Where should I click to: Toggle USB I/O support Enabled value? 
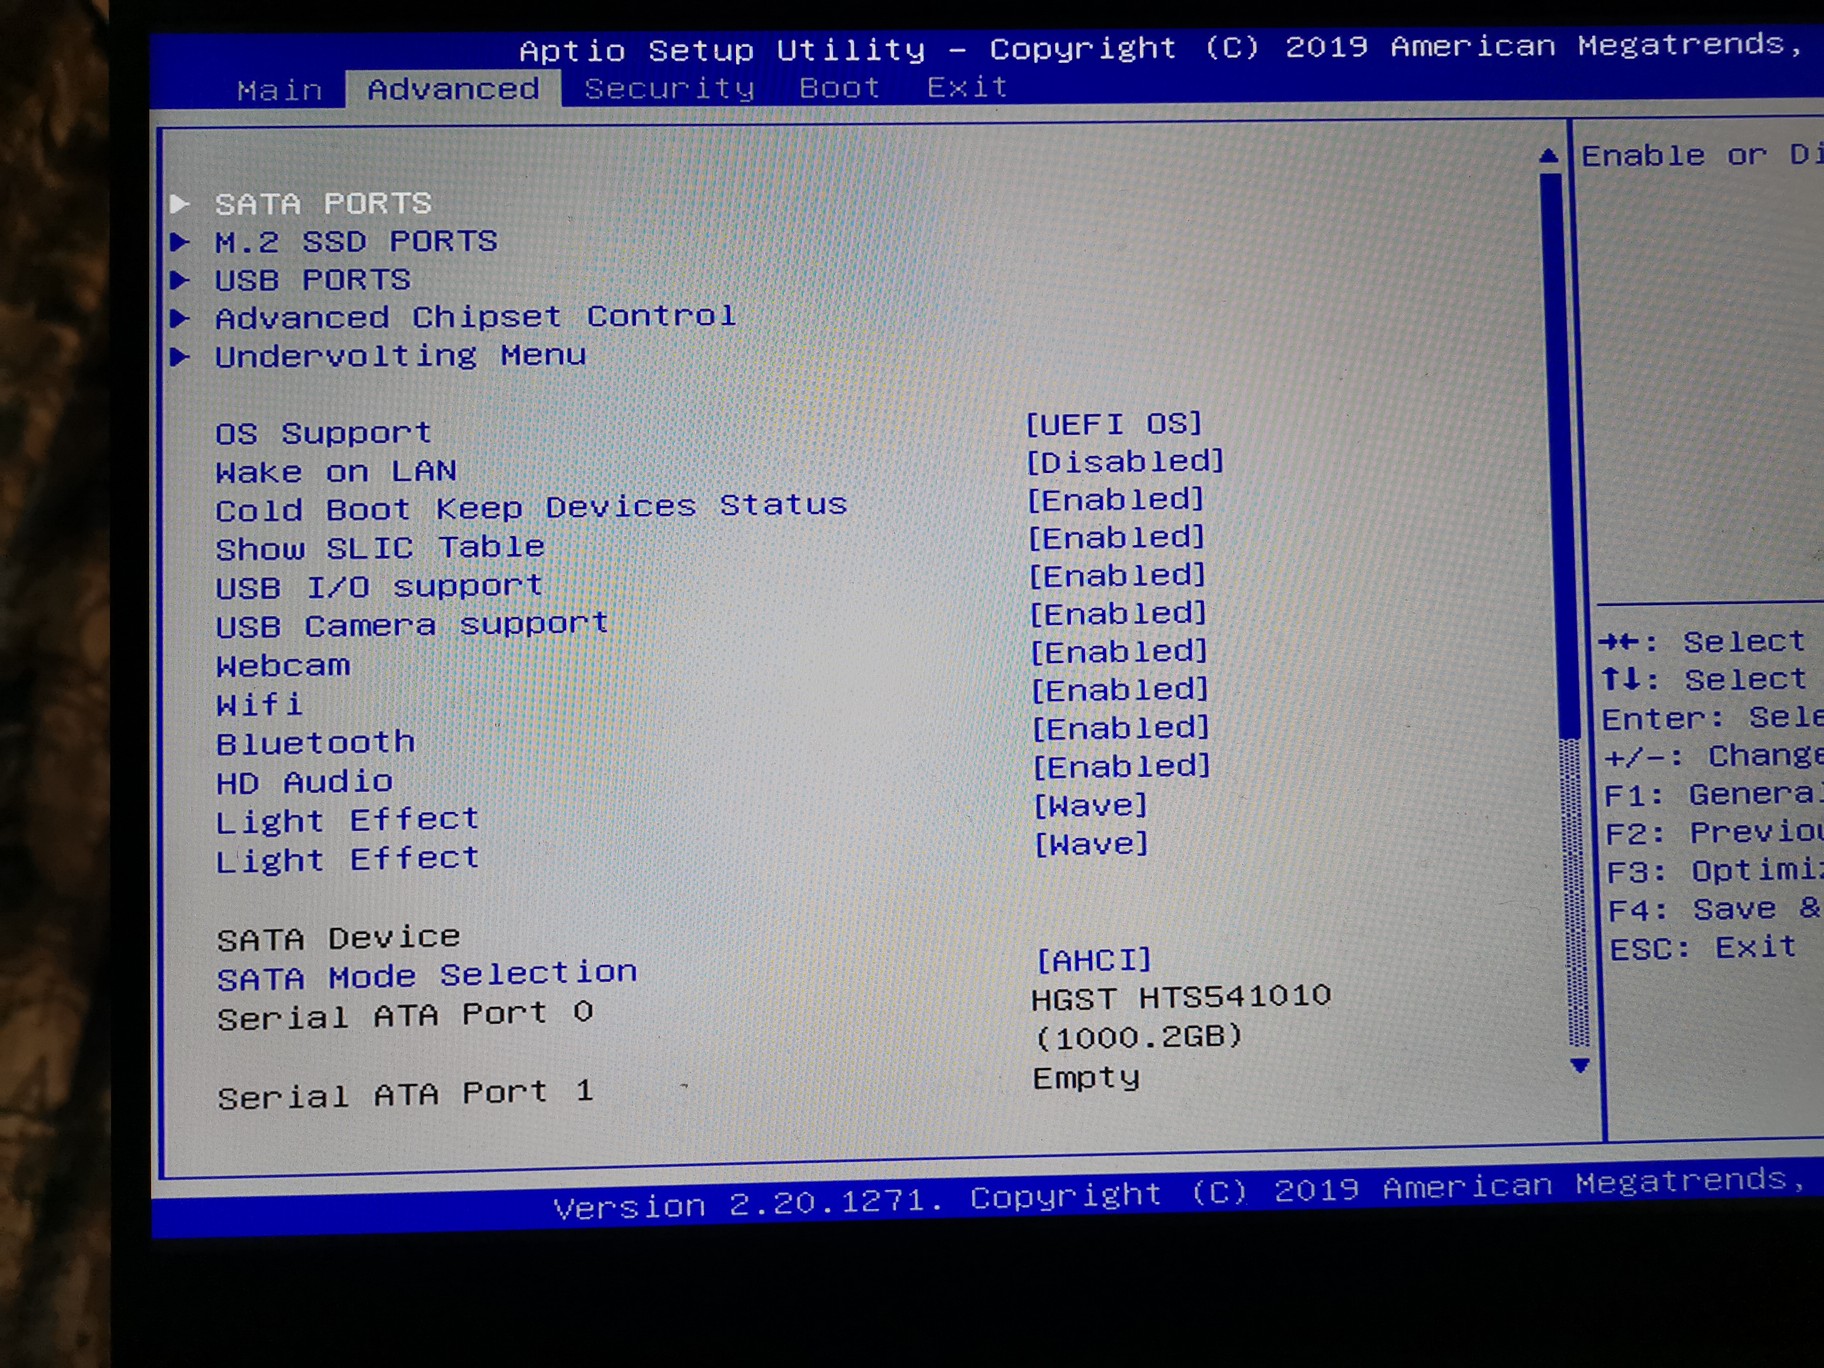coord(1118,576)
